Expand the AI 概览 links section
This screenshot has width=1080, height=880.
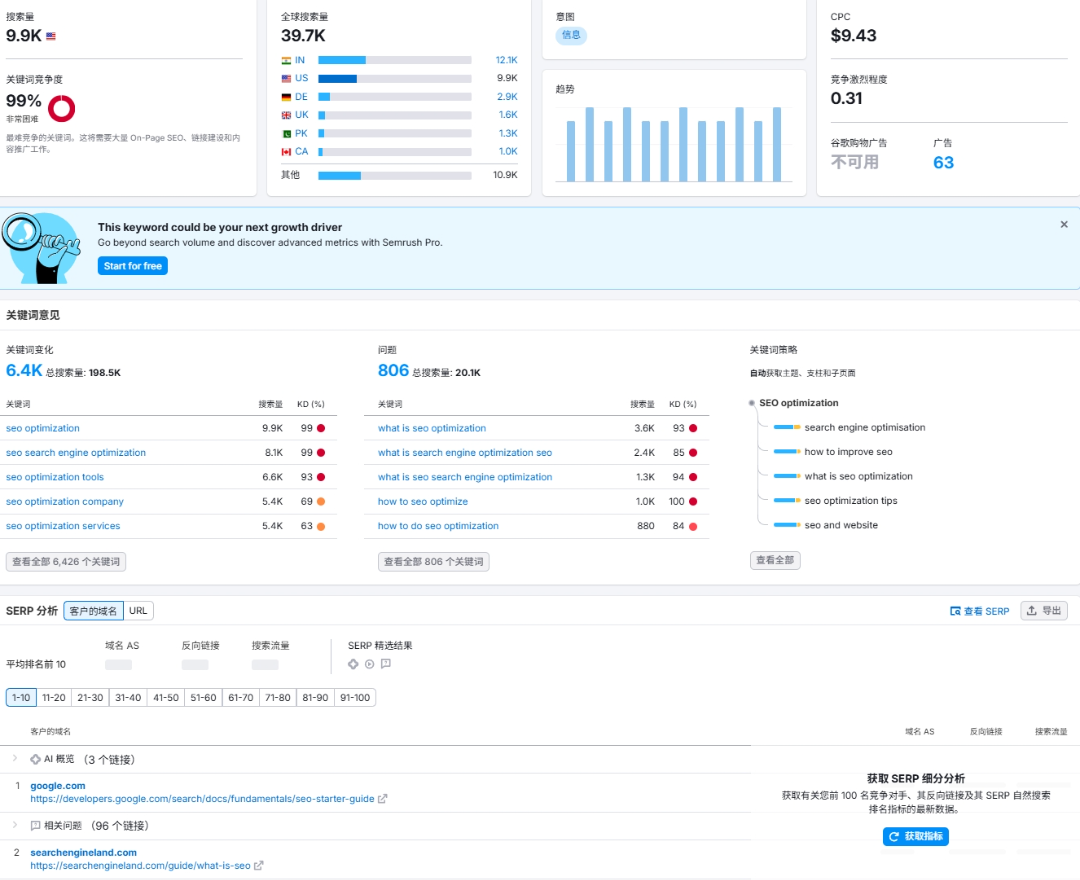(15, 758)
